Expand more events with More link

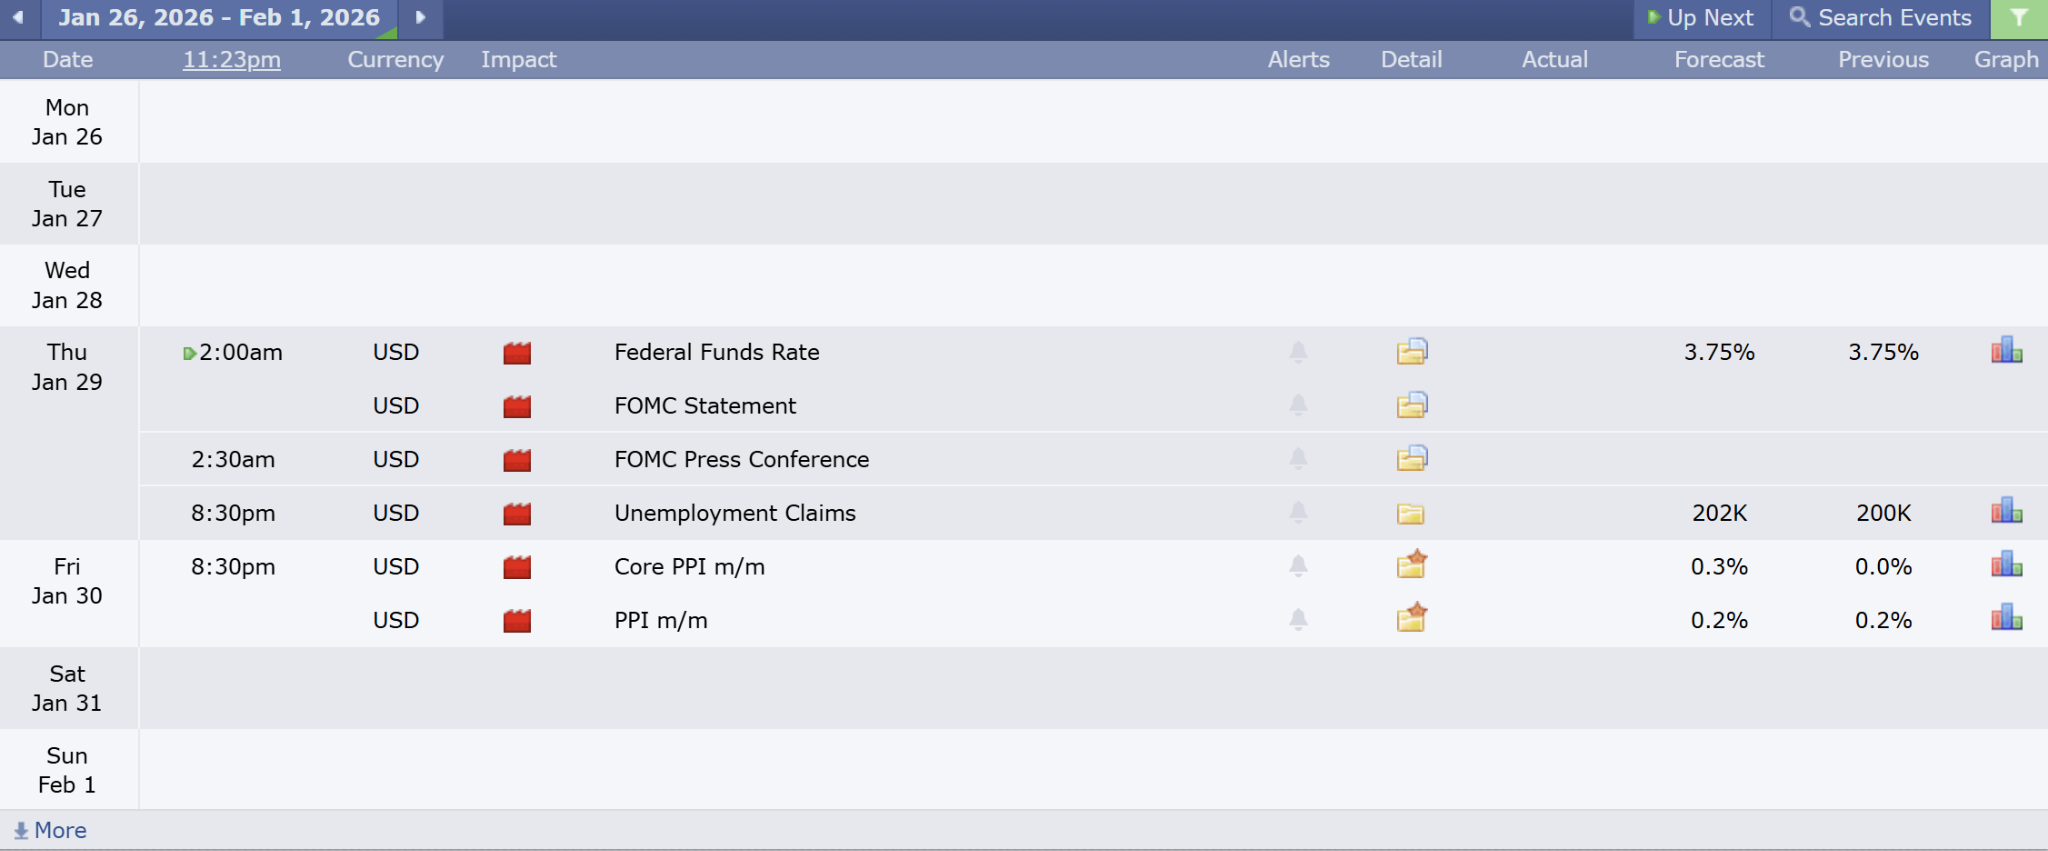pyautogui.click(x=50, y=830)
